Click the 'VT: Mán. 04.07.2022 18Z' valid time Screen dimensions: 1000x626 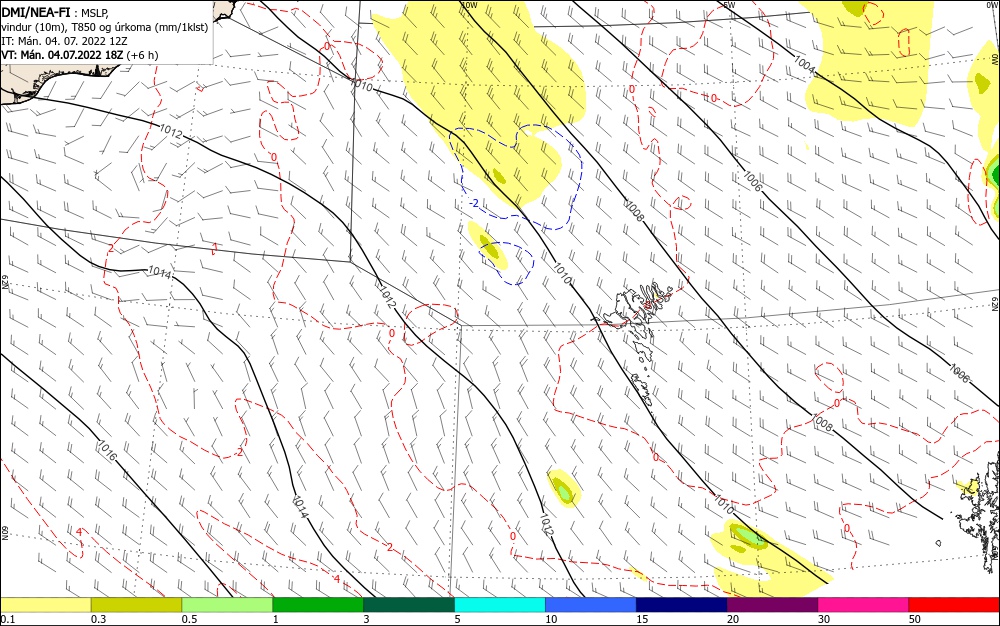[62, 55]
